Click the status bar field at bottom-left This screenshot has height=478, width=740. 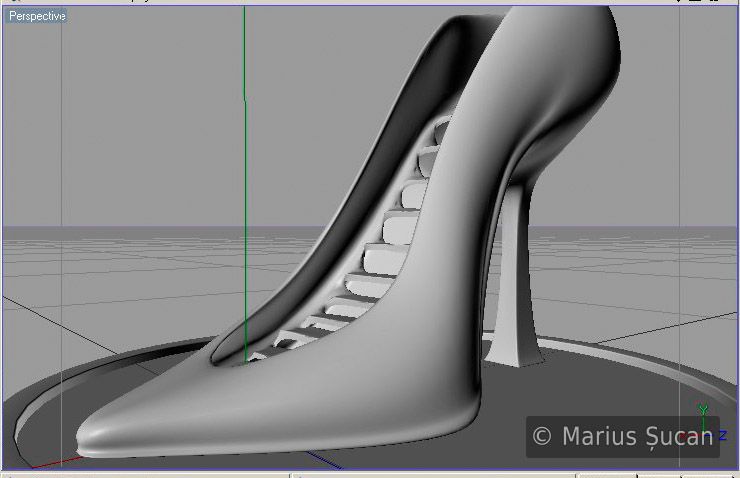150,475
